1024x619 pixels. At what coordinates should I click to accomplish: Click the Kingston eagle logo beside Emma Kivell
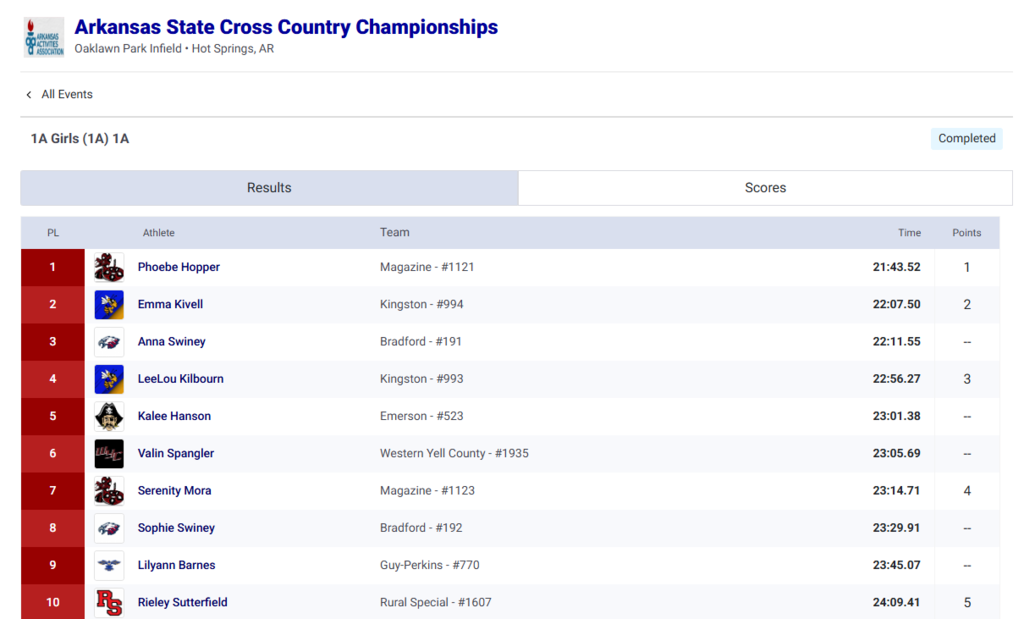click(x=109, y=304)
